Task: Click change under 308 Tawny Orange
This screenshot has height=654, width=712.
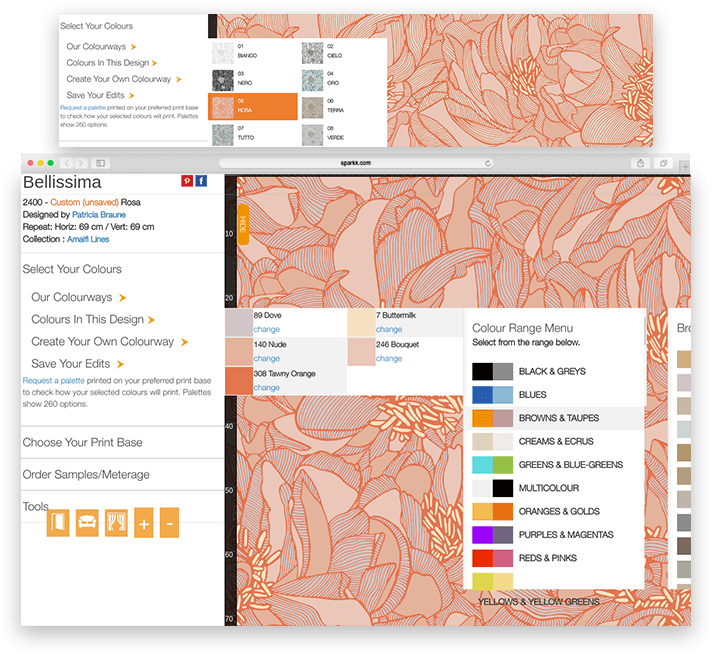Action: (266, 387)
